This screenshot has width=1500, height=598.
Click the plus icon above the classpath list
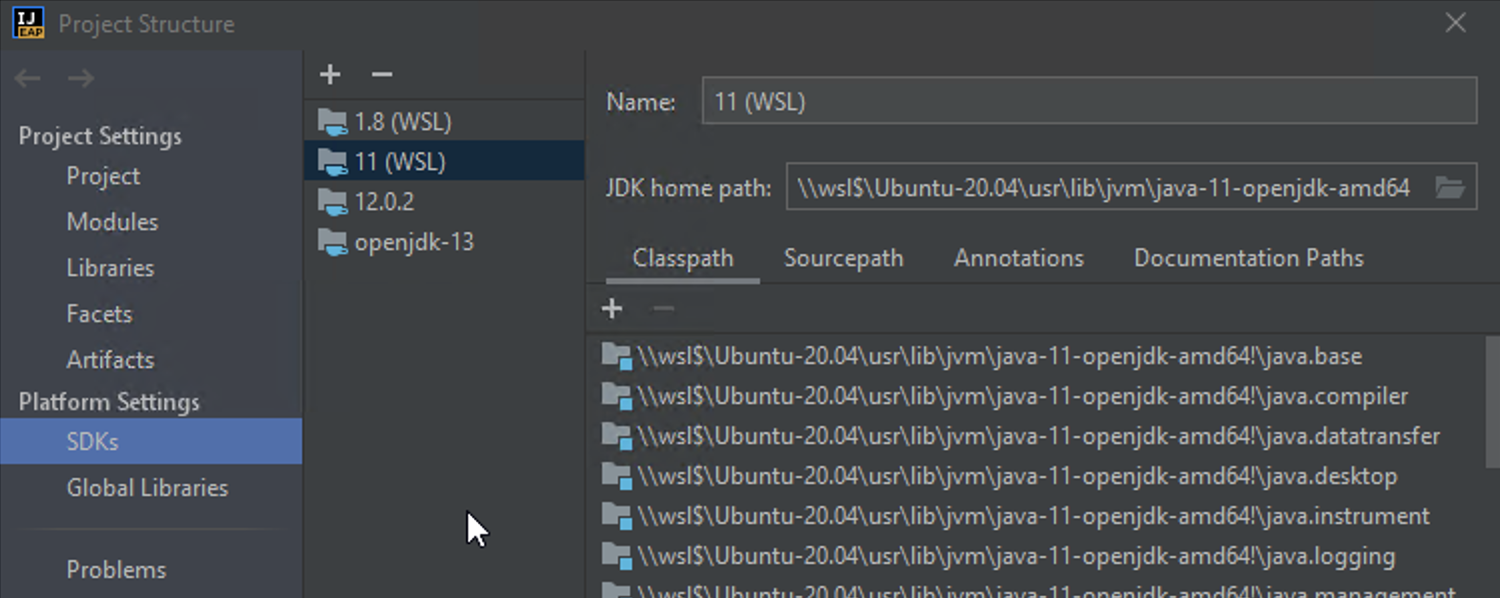click(611, 309)
